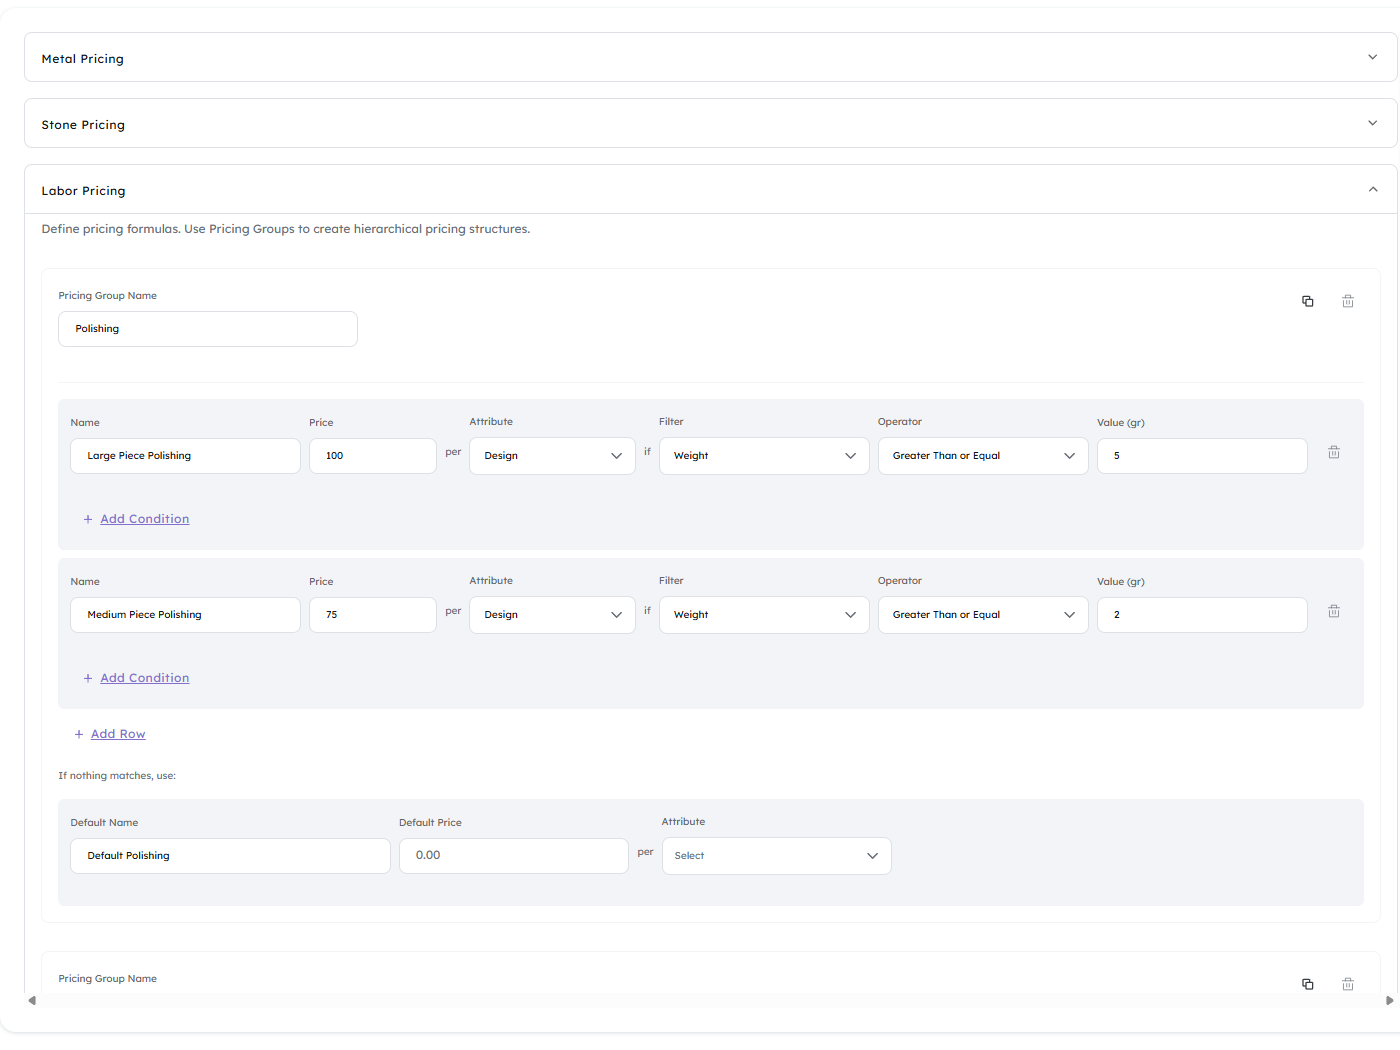Duplicate the Polishing pricing group
Image resolution: width=1400 pixels, height=1050 pixels.
tap(1307, 301)
